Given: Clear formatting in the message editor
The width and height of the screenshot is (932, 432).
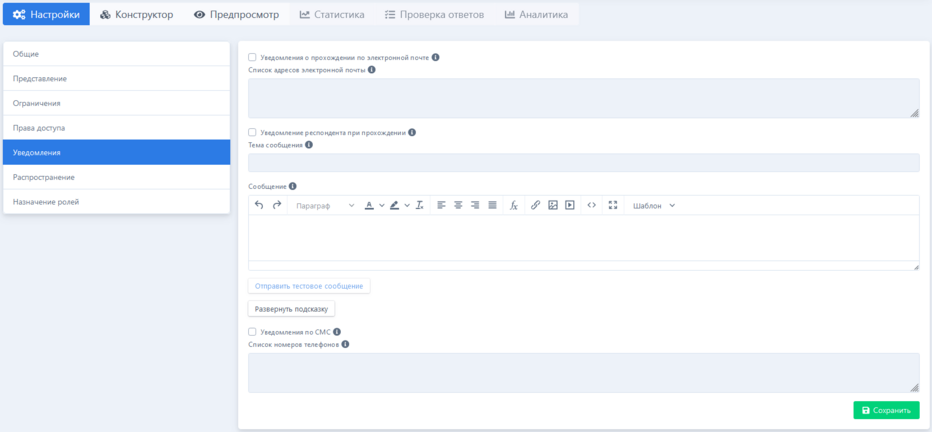Looking at the screenshot, I should [420, 205].
